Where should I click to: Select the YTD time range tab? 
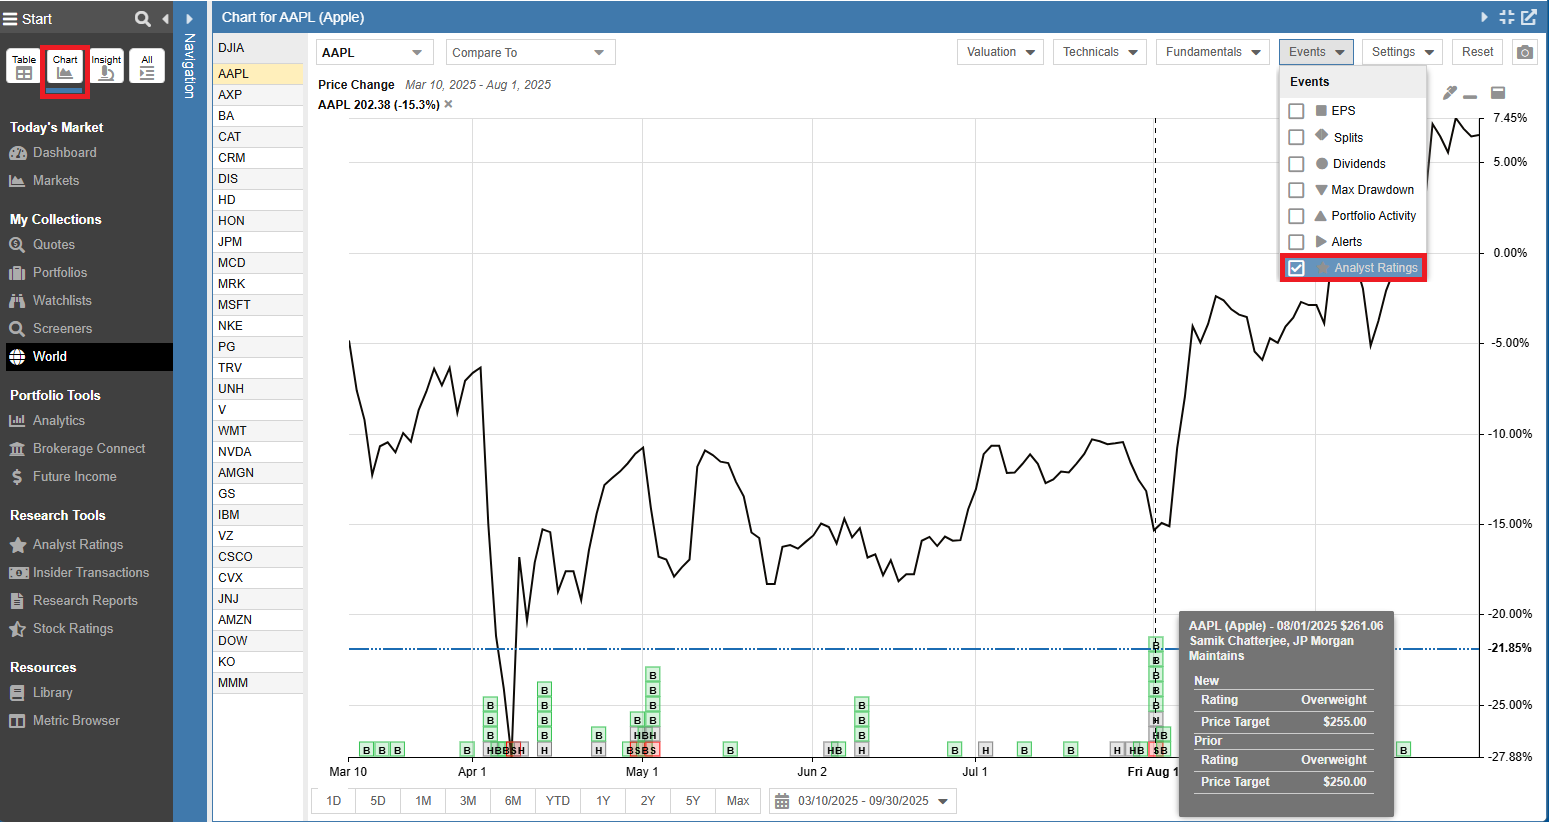(x=558, y=801)
